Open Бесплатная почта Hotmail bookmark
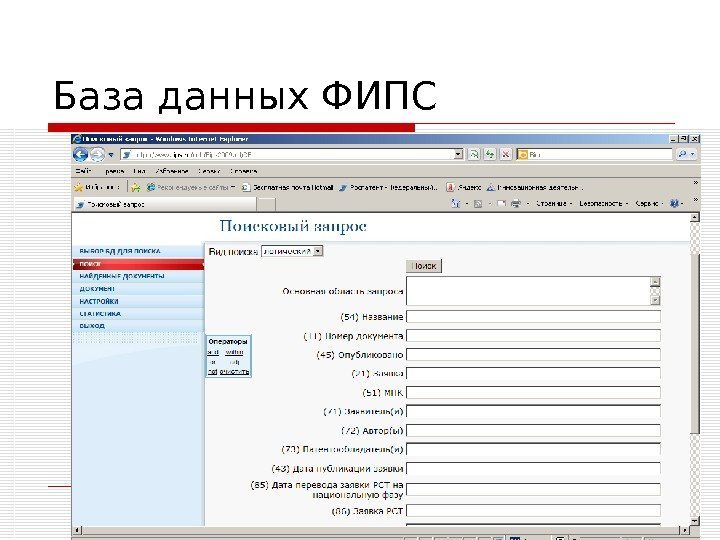Image resolution: width=720 pixels, height=540 pixels. (287, 187)
